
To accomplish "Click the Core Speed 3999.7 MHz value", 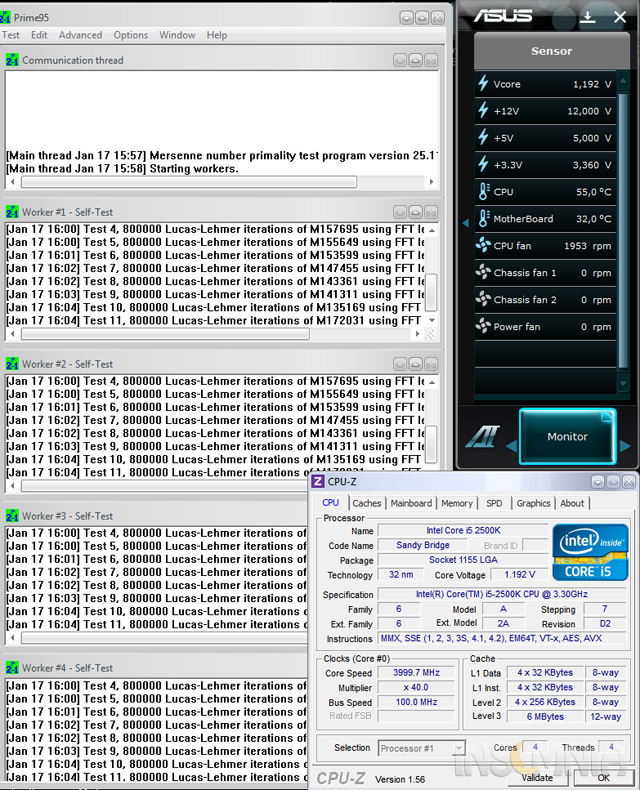I will coord(416,673).
